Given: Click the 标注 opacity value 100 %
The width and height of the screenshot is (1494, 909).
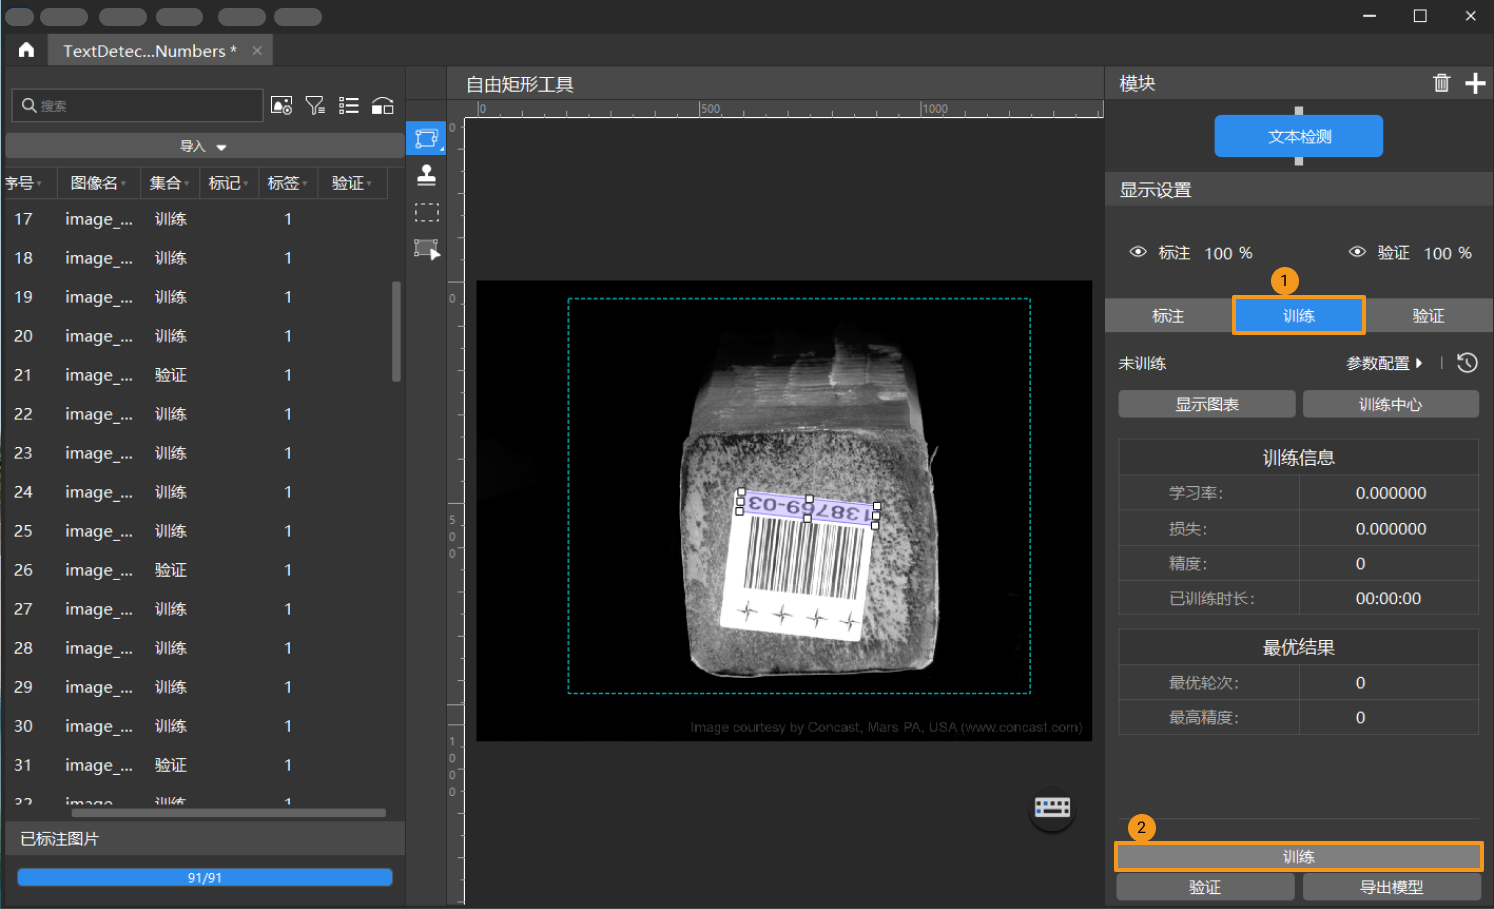Looking at the screenshot, I should pos(1228,253).
